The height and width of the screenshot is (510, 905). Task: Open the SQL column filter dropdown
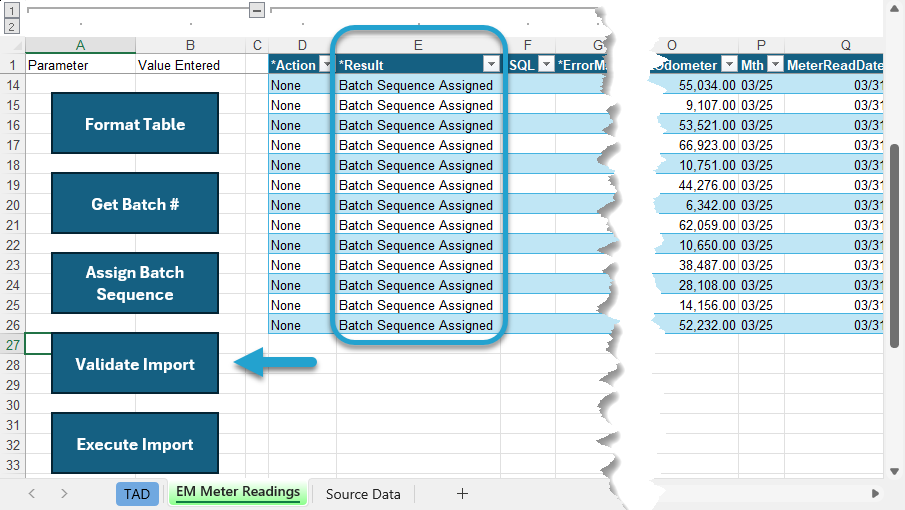(x=546, y=65)
